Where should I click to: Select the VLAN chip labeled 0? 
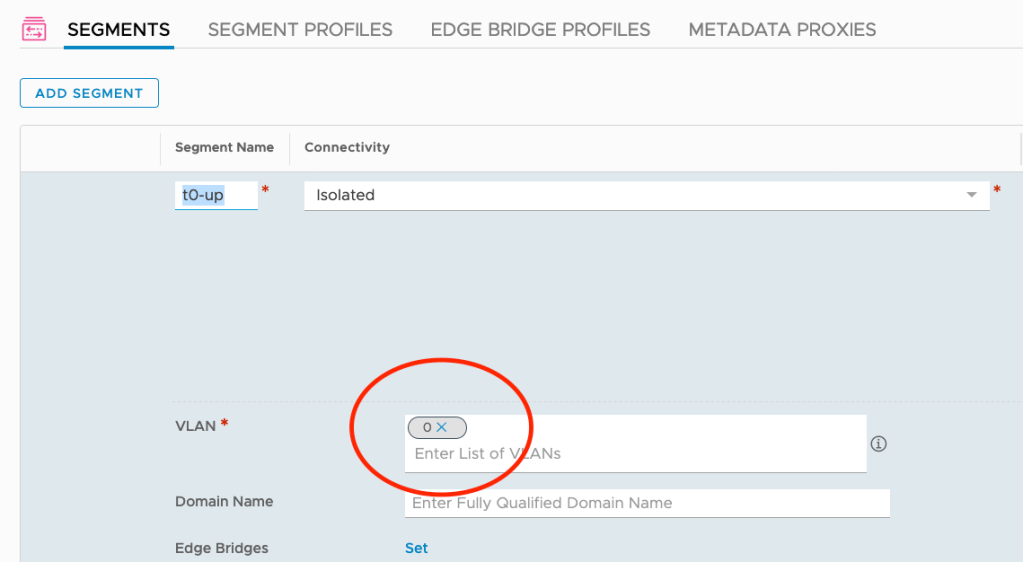tap(427, 428)
